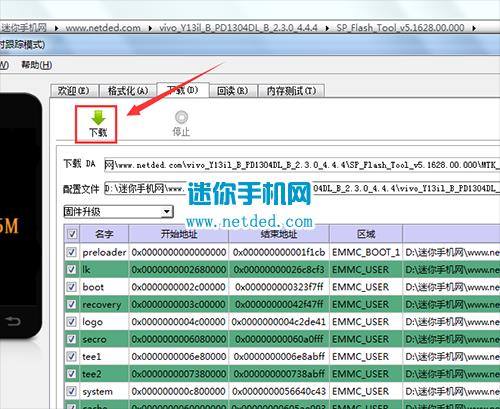Viewport: 500px width, 409px height.
Task: Uncheck the tee1 partition checkbox
Action: [71, 356]
